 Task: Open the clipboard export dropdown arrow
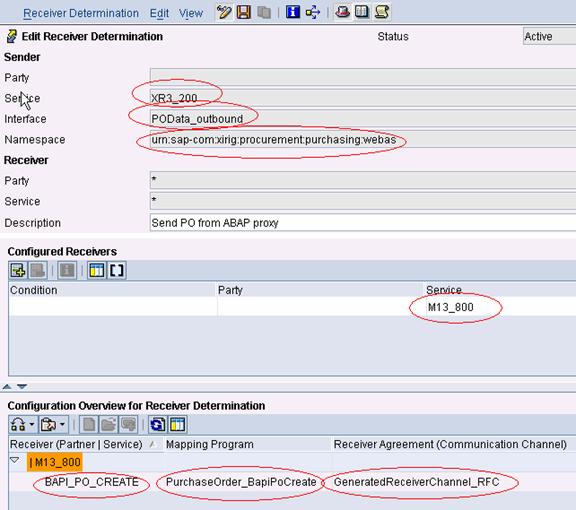(x=62, y=424)
